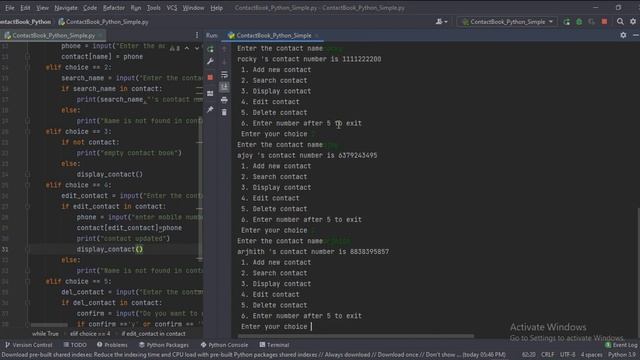Open Version Control tool window
640x360 pixels.
tap(28, 345)
